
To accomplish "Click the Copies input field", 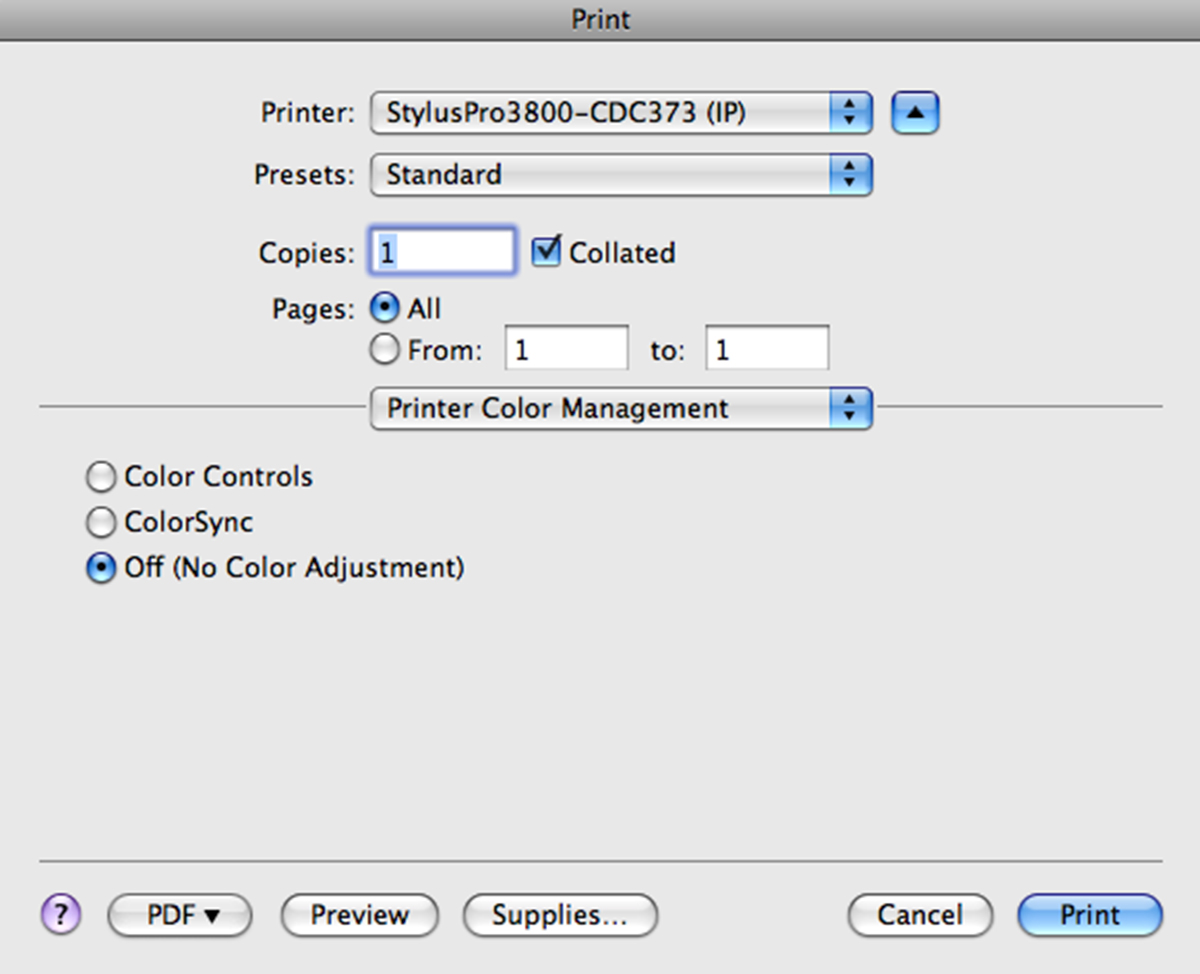I will [443, 251].
